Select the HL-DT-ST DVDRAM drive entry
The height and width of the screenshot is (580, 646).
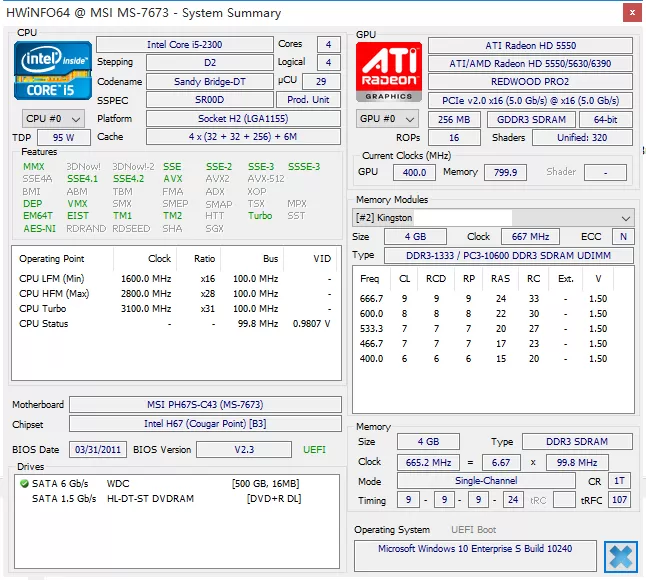(150, 498)
